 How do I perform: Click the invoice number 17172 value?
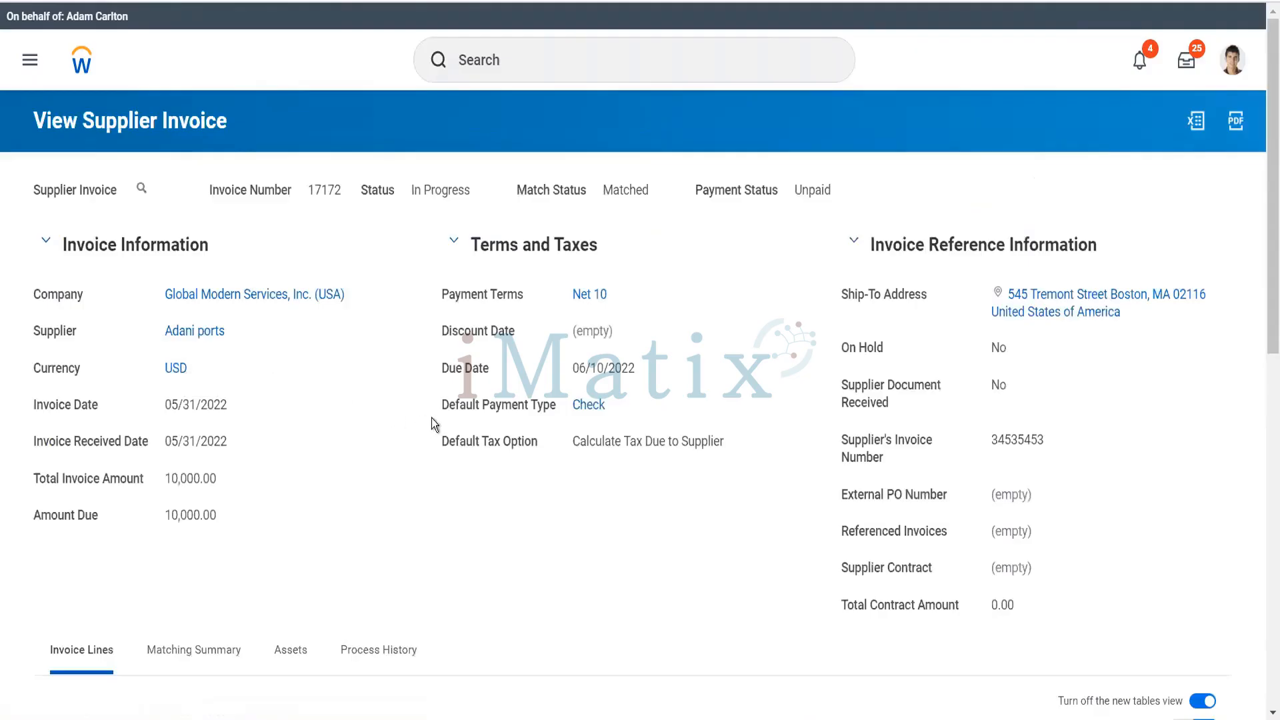coord(324,190)
